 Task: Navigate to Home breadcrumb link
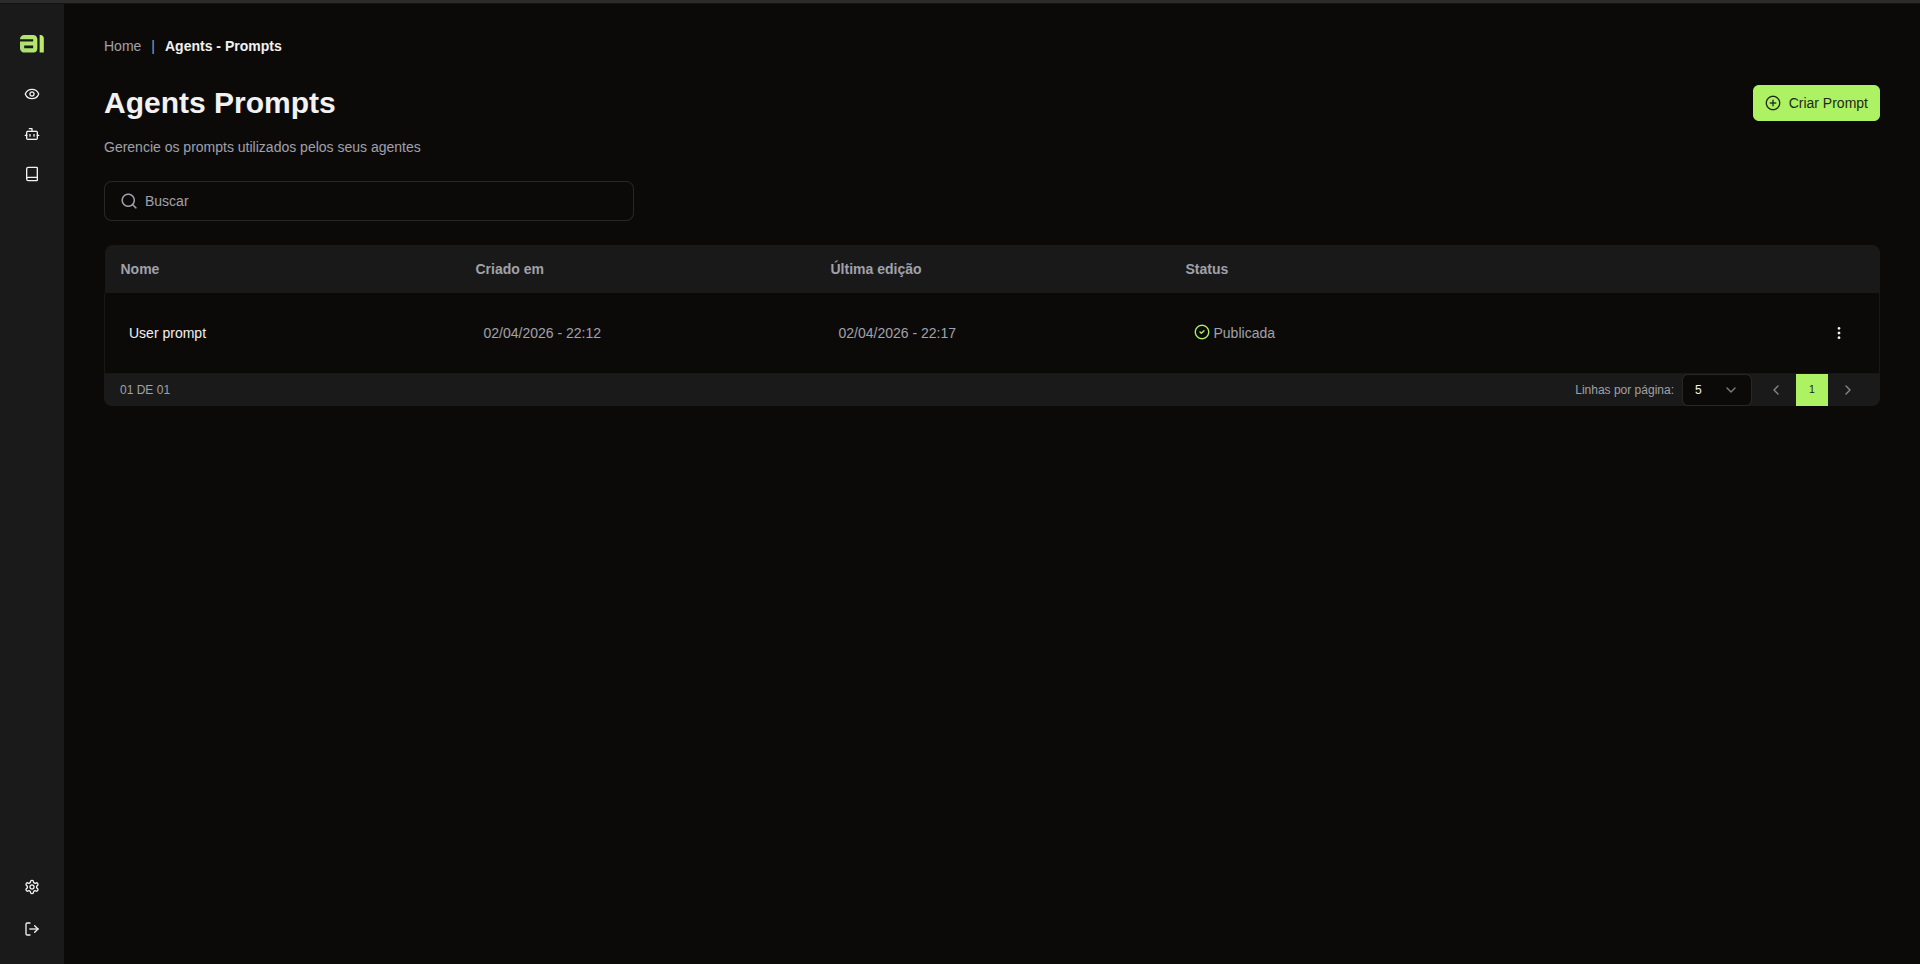coord(122,46)
